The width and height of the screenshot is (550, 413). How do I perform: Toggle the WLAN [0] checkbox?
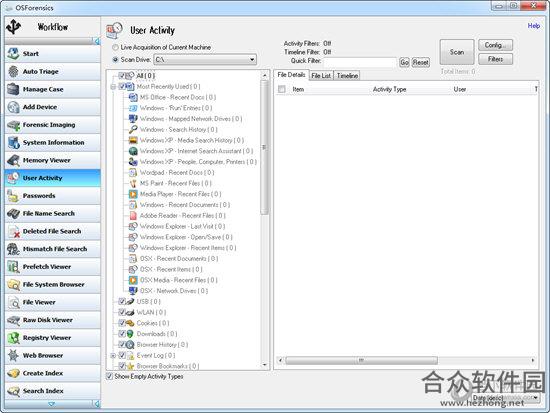pos(122,312)
